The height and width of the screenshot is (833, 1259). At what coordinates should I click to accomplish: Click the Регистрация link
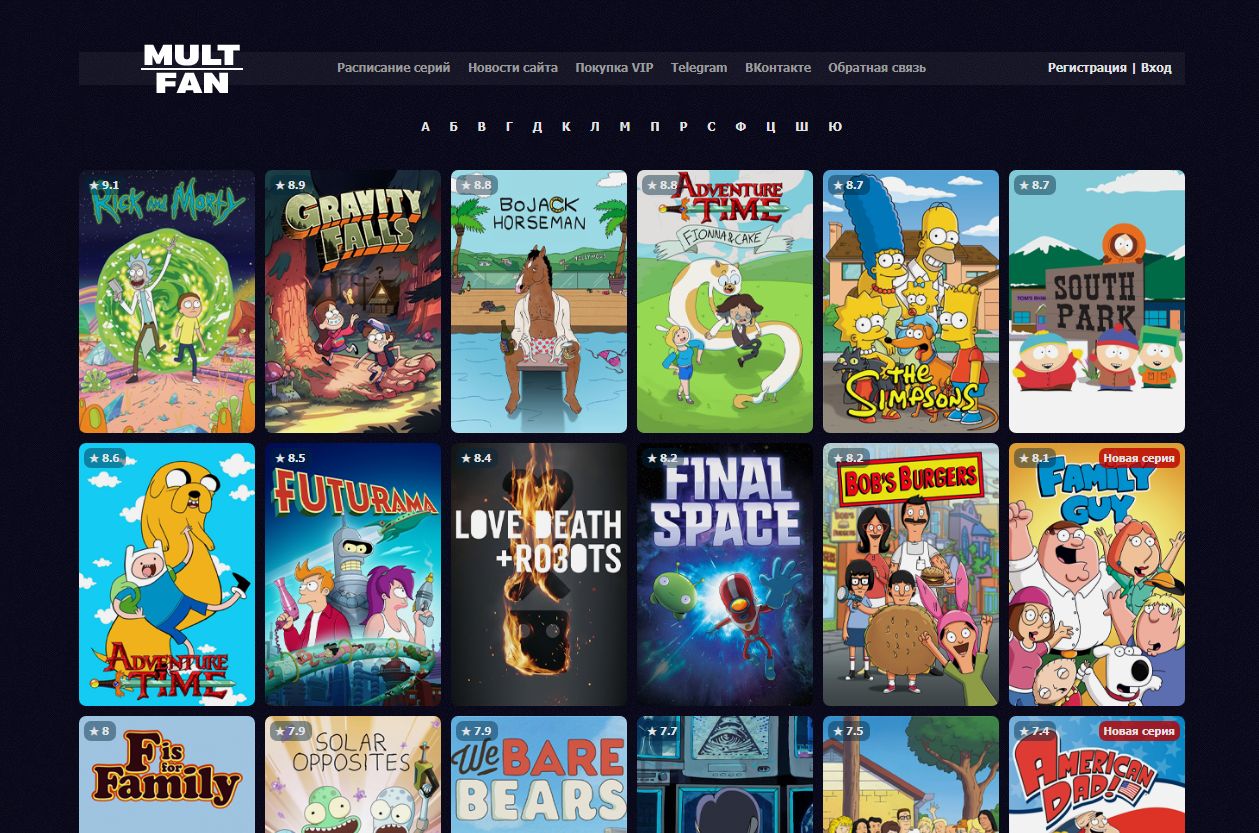pos(1087,68)
